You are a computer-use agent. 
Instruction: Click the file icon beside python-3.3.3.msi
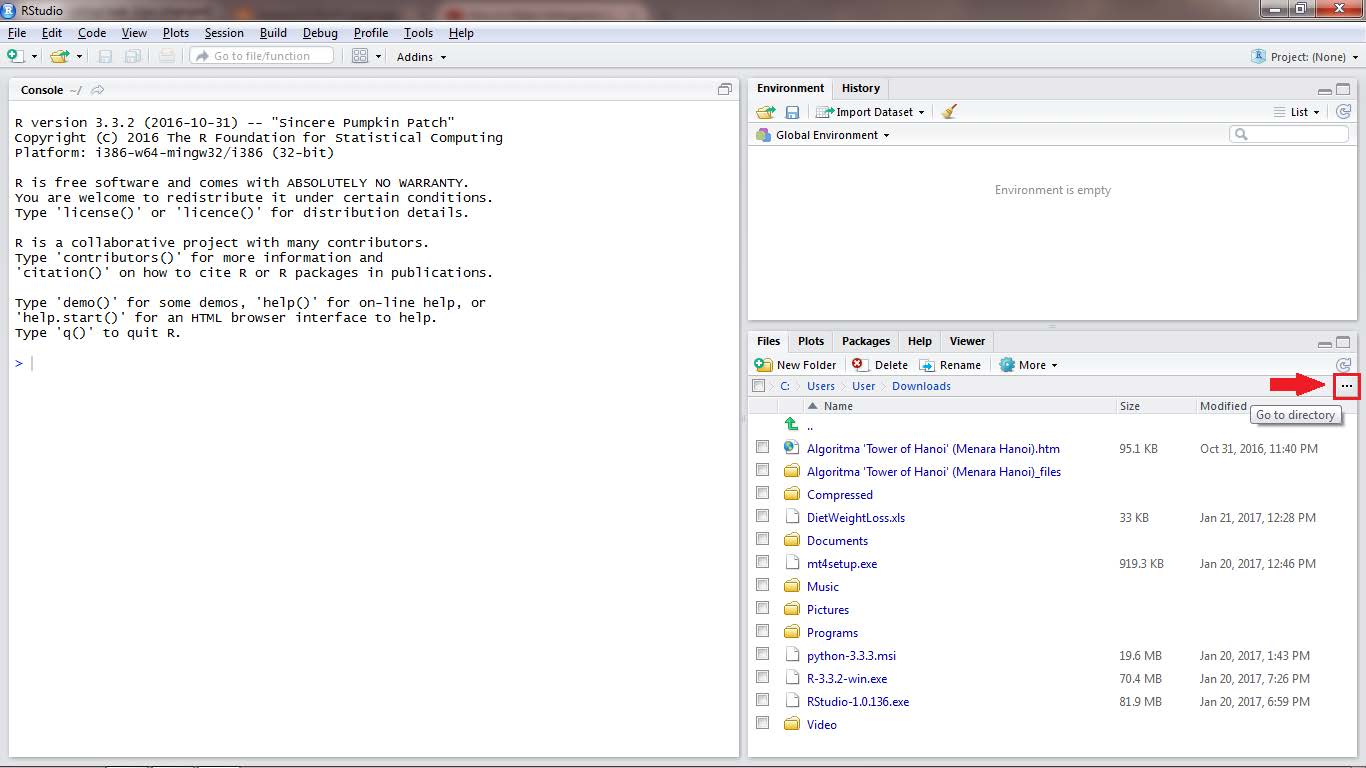[792, 655]
